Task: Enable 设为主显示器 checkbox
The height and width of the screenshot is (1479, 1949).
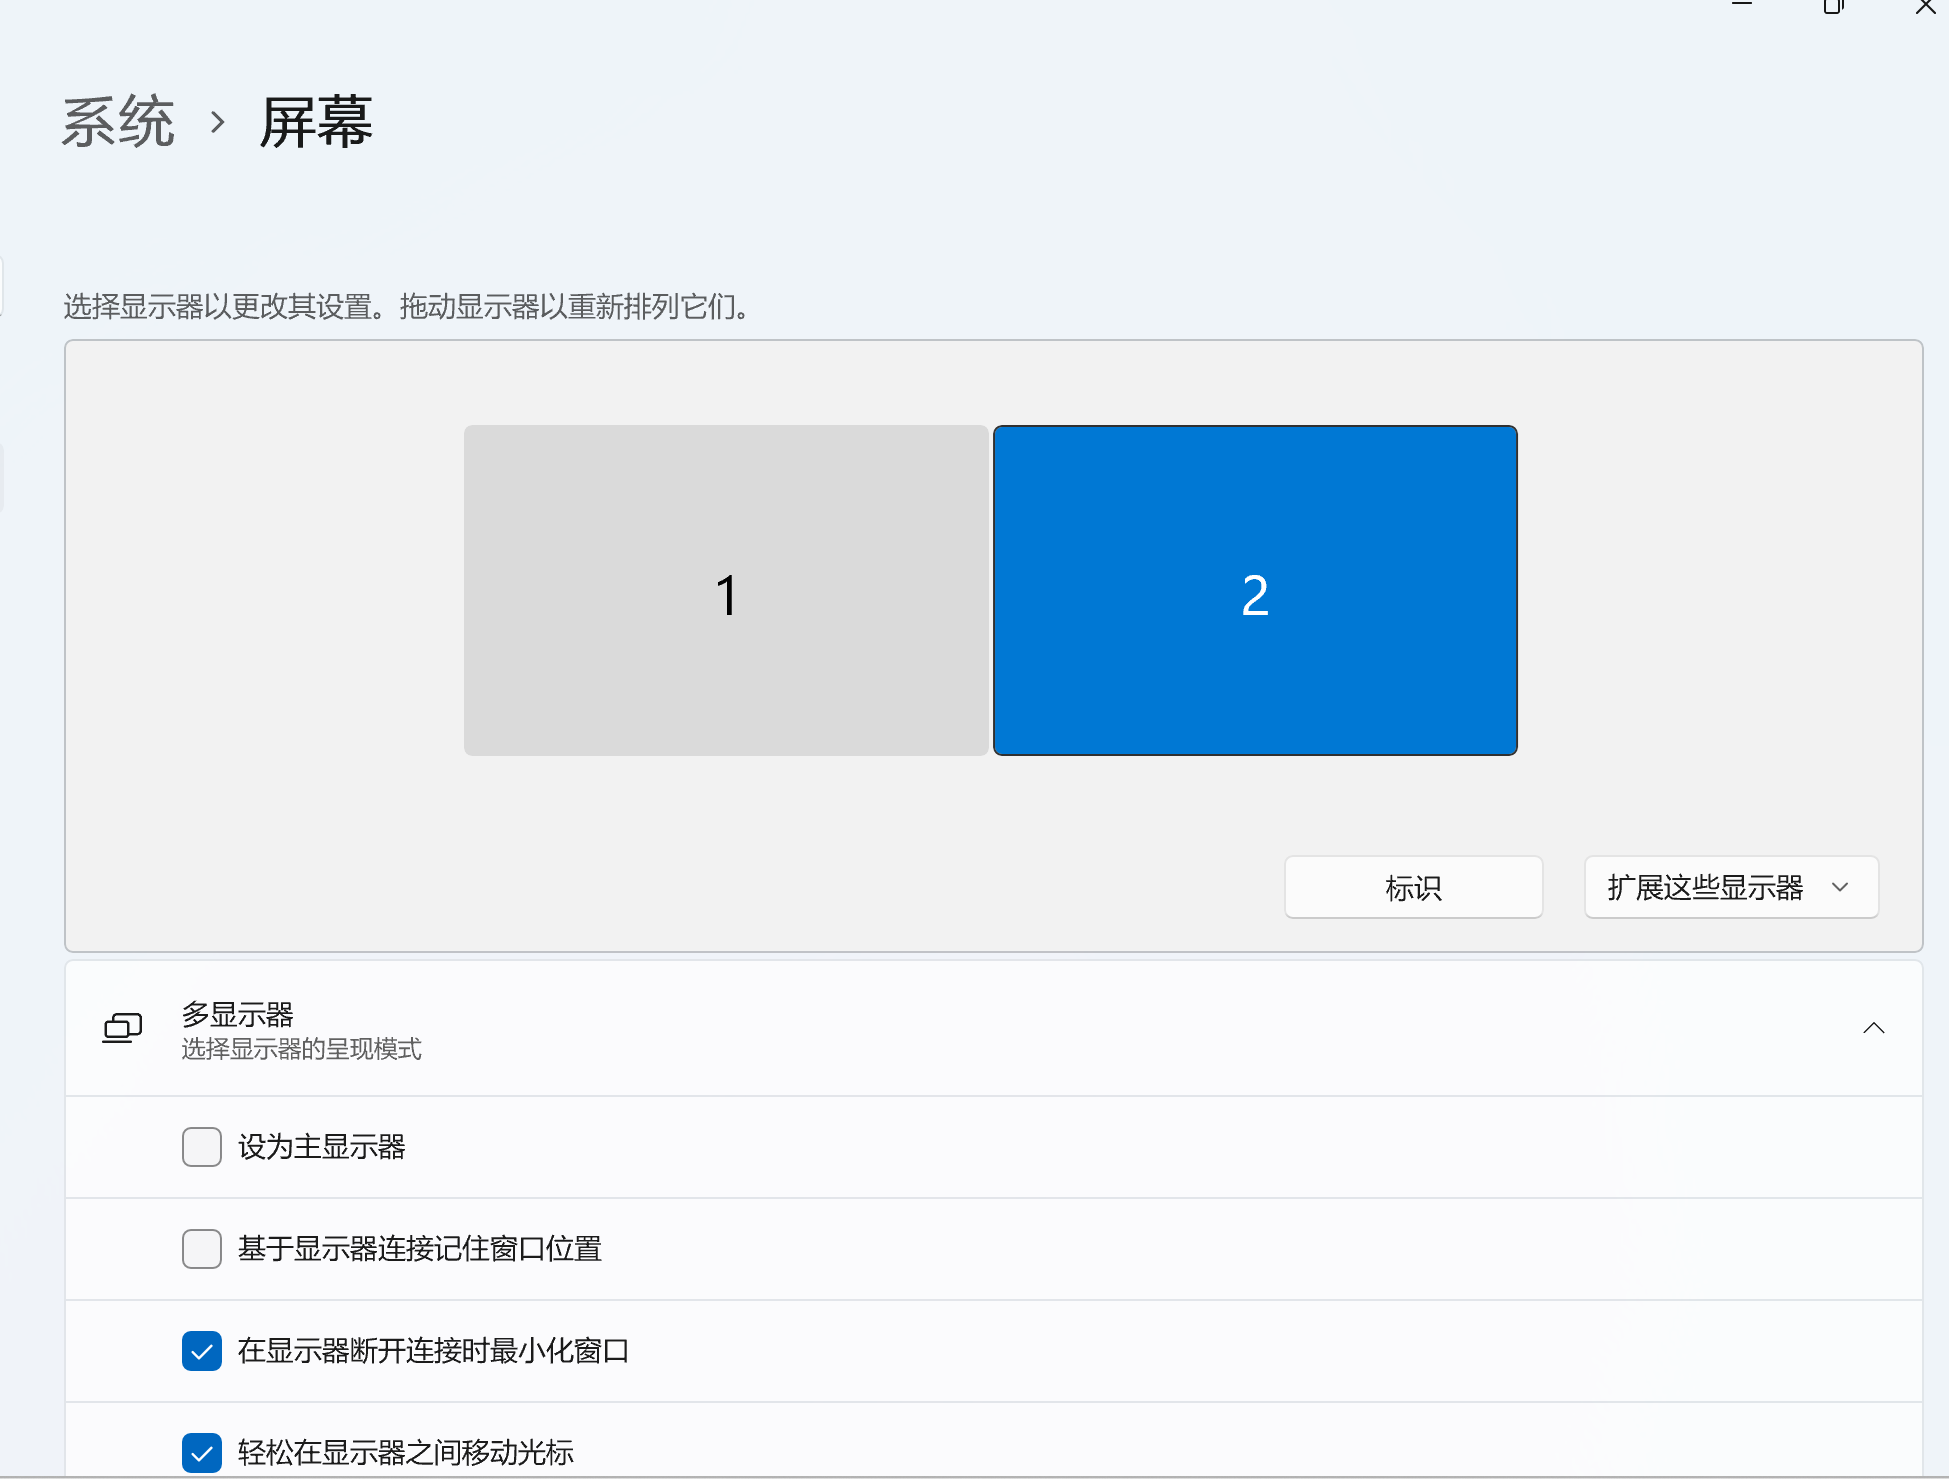Action: pyautogui.click(x=202, y=1147)
